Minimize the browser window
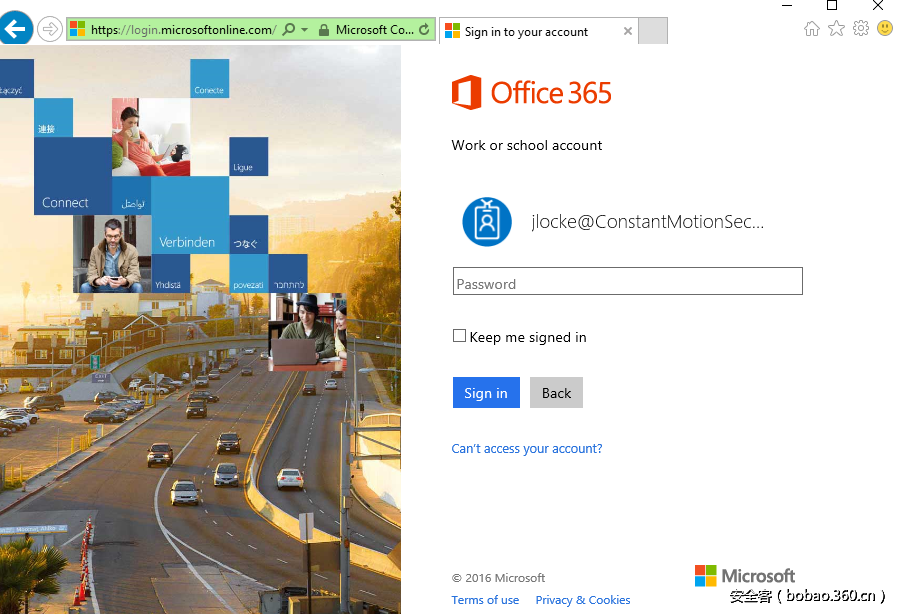Viewport: 900px width, 614px height. point(787,6)
